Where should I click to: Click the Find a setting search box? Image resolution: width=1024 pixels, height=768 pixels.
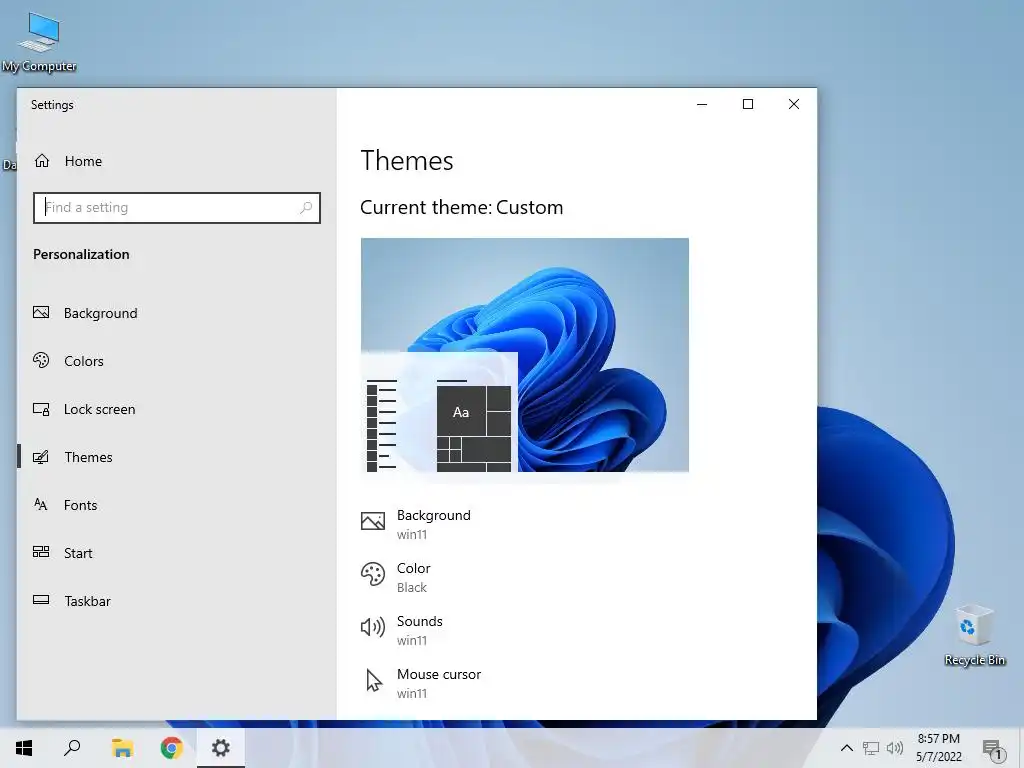pyautogui.click(x=176, y=208)
